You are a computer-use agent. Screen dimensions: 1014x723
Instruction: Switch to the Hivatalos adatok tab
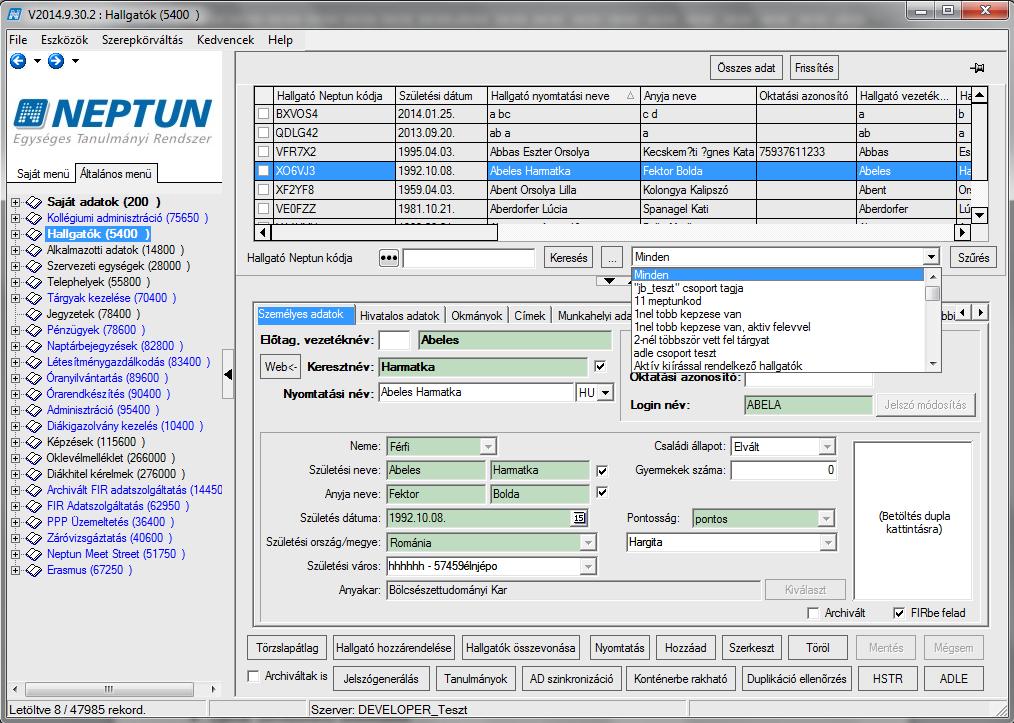pos(399,316)
